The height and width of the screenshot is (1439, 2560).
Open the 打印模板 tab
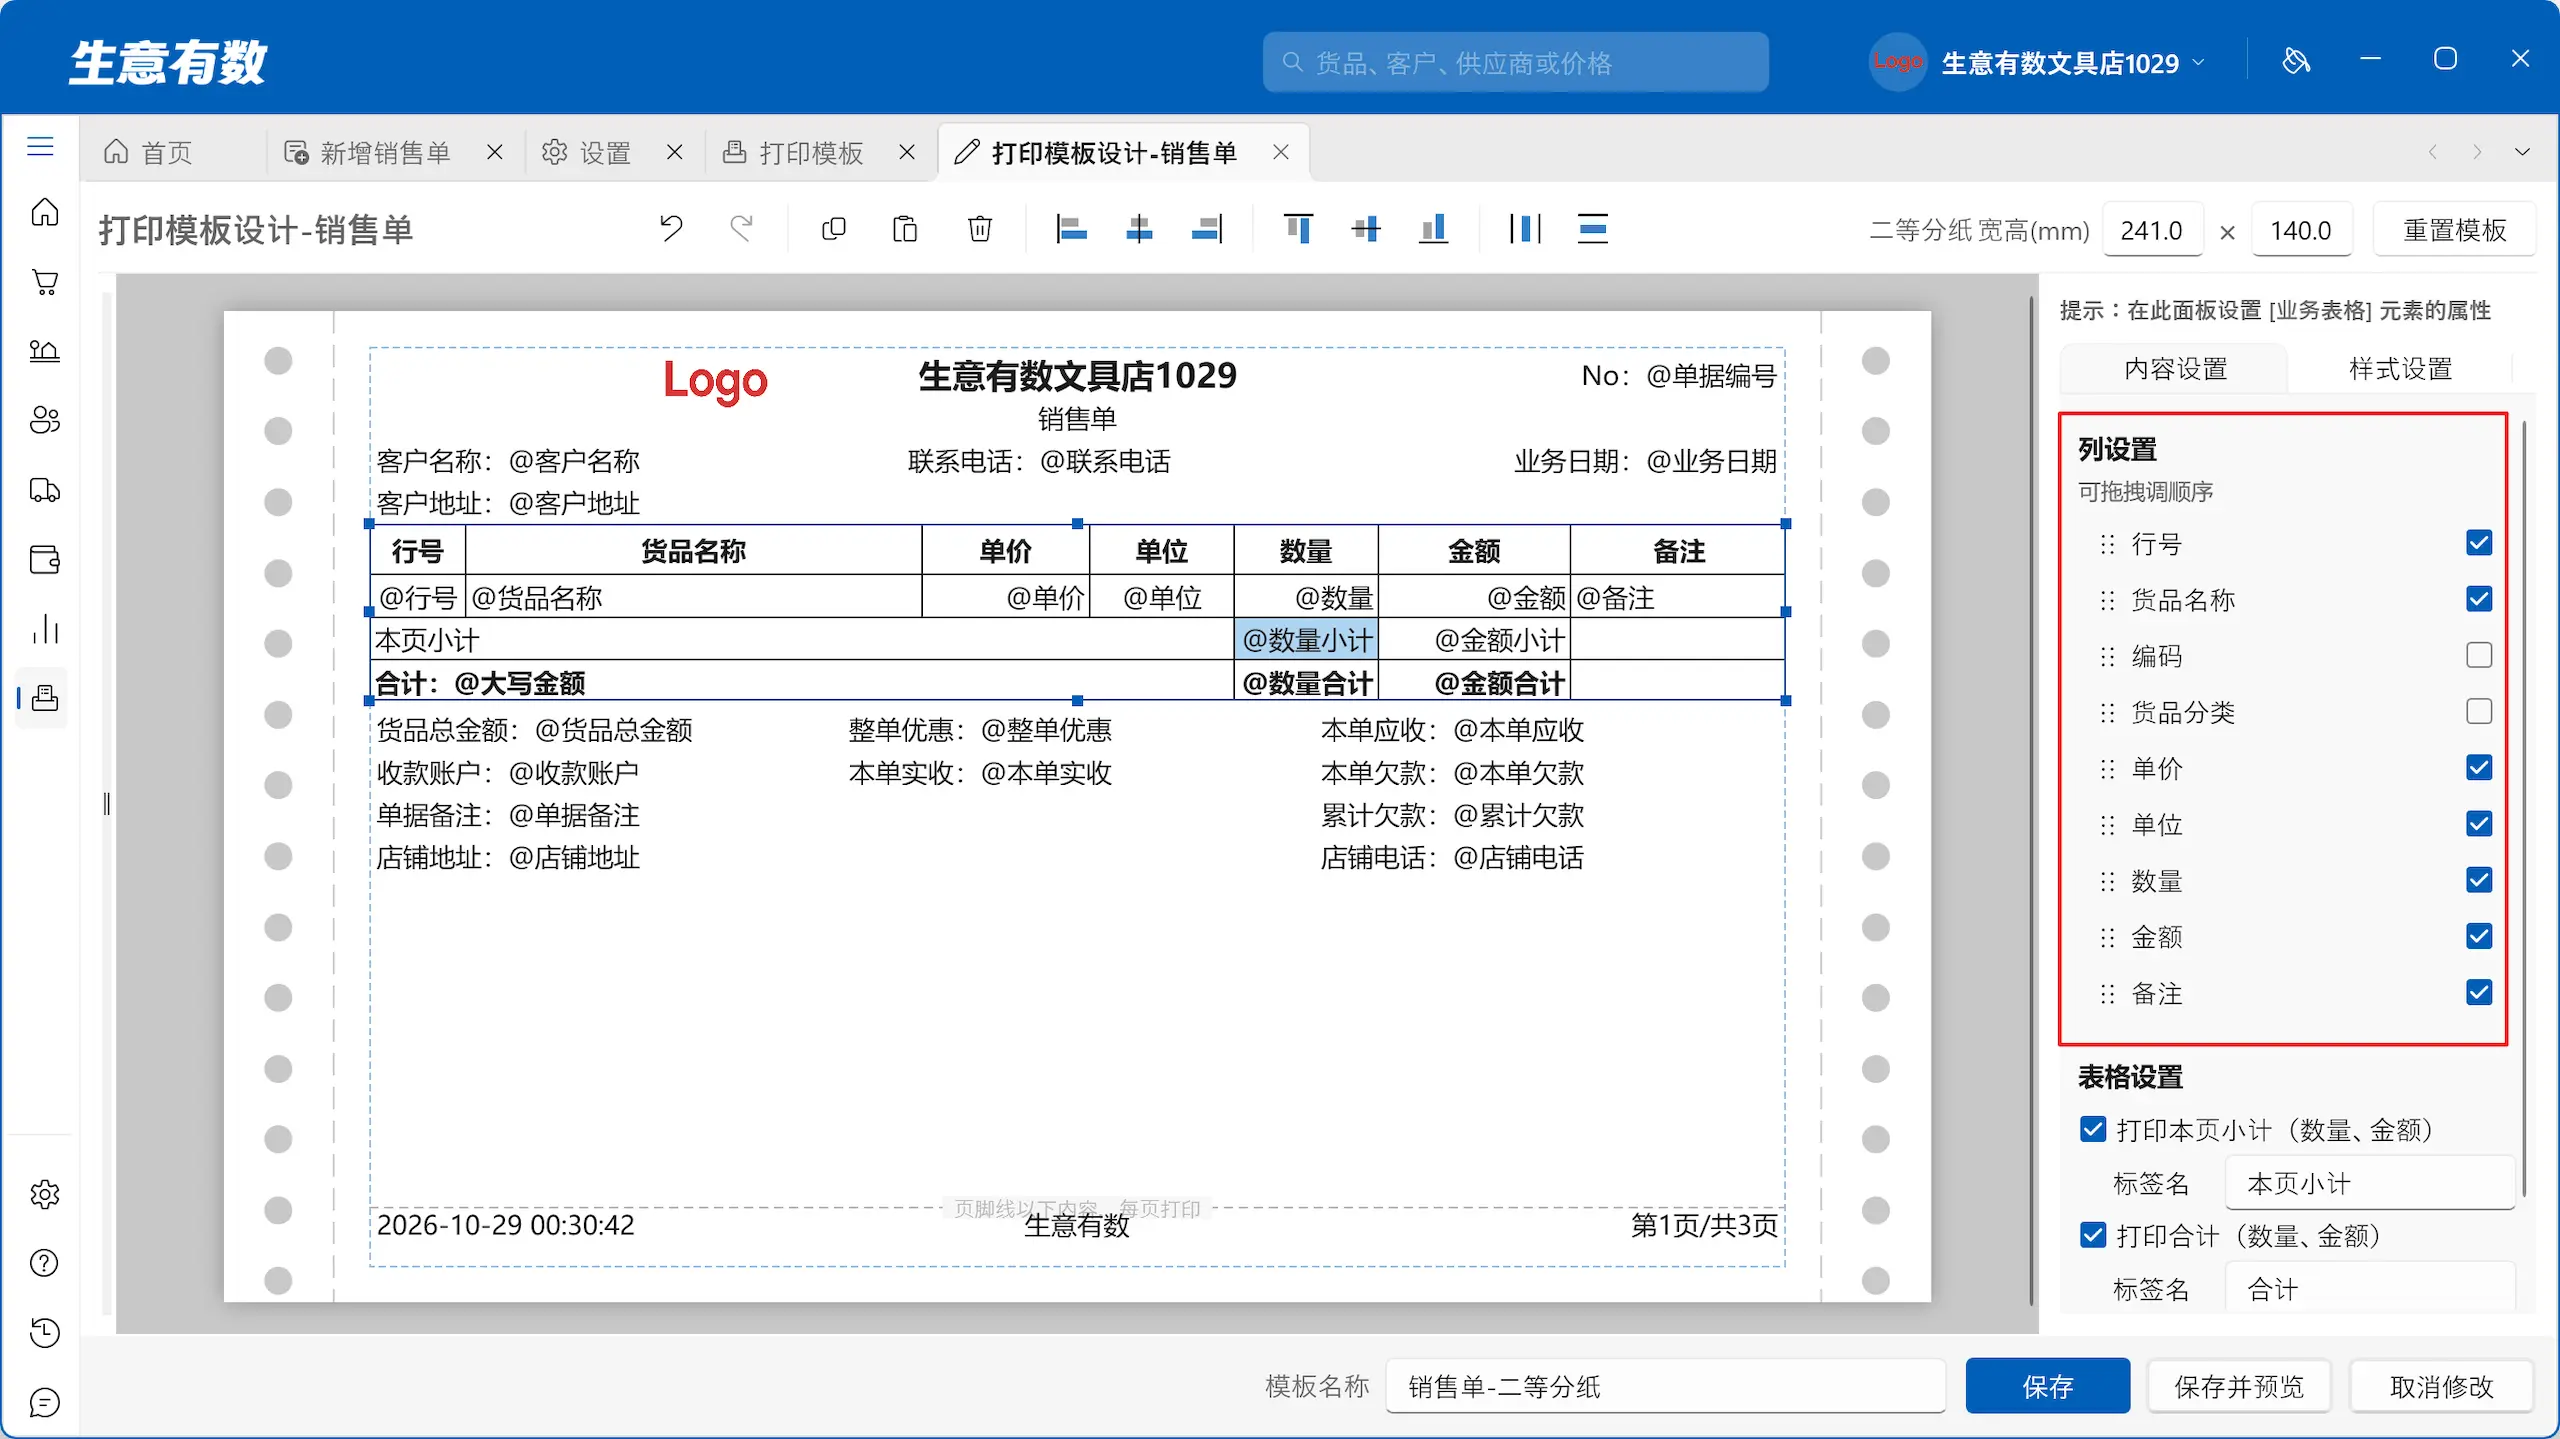click(x=811, y=152)
